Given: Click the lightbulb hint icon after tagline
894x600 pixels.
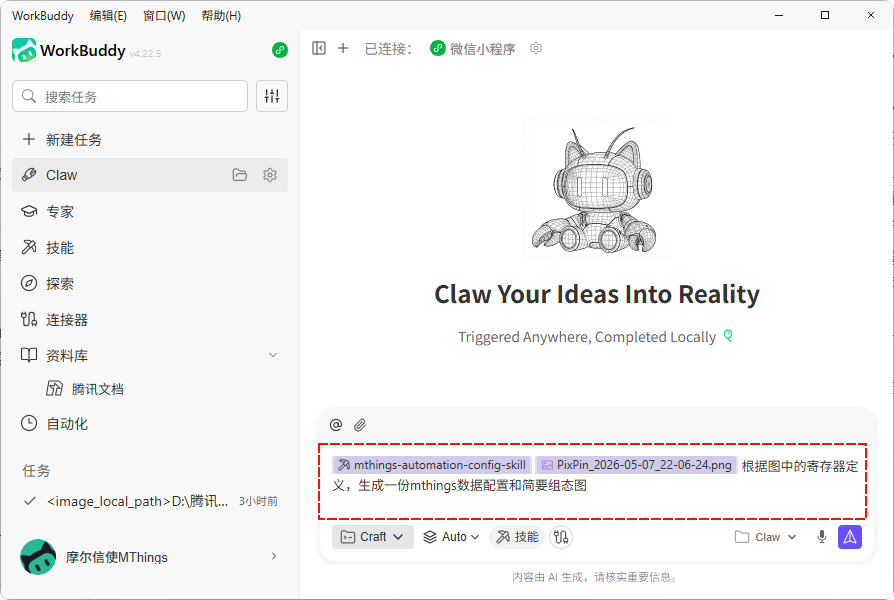Looking at the screenshot, I should click(x=728, y=336).
